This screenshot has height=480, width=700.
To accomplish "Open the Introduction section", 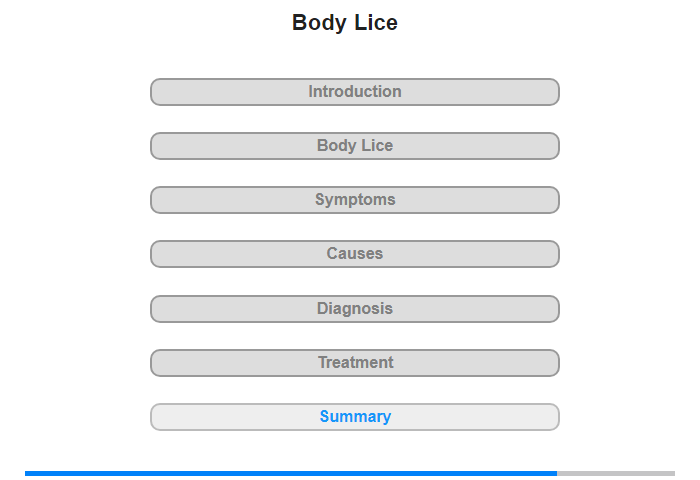I will pyautogui.click(x=355, y=92).
